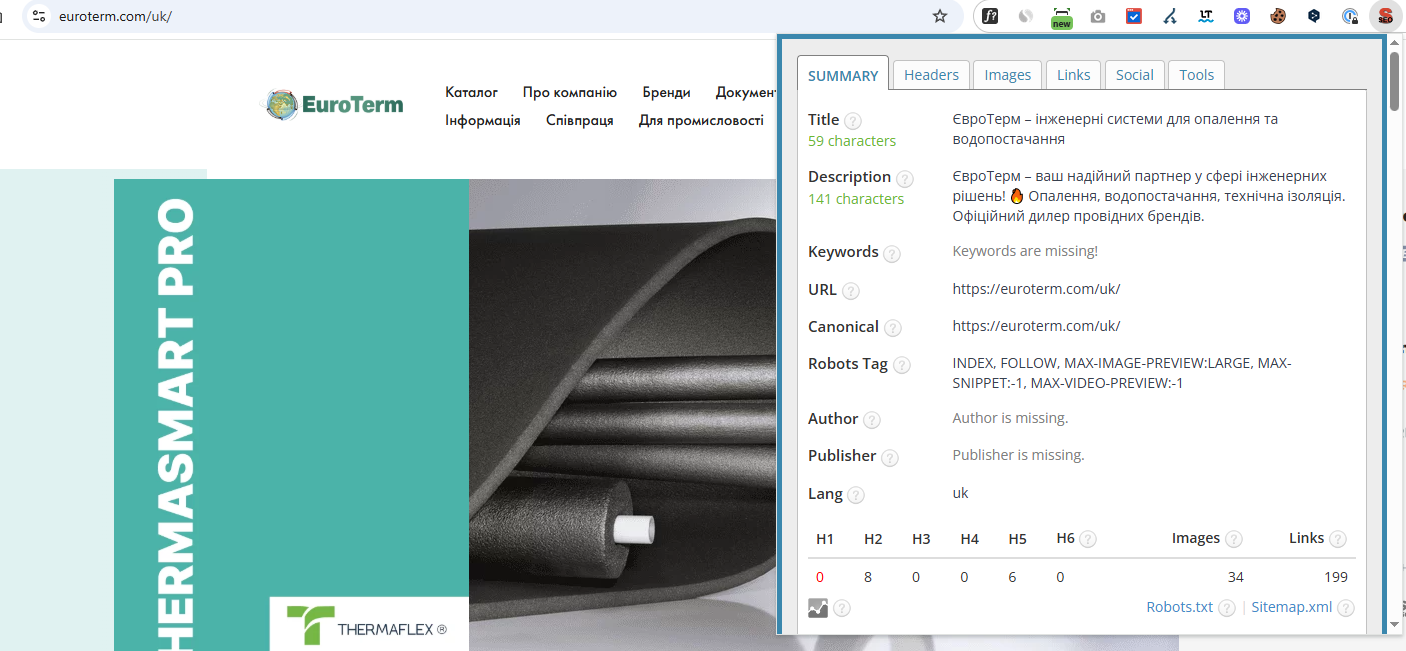Click the SEO META extension icon

pos(1385,16)
